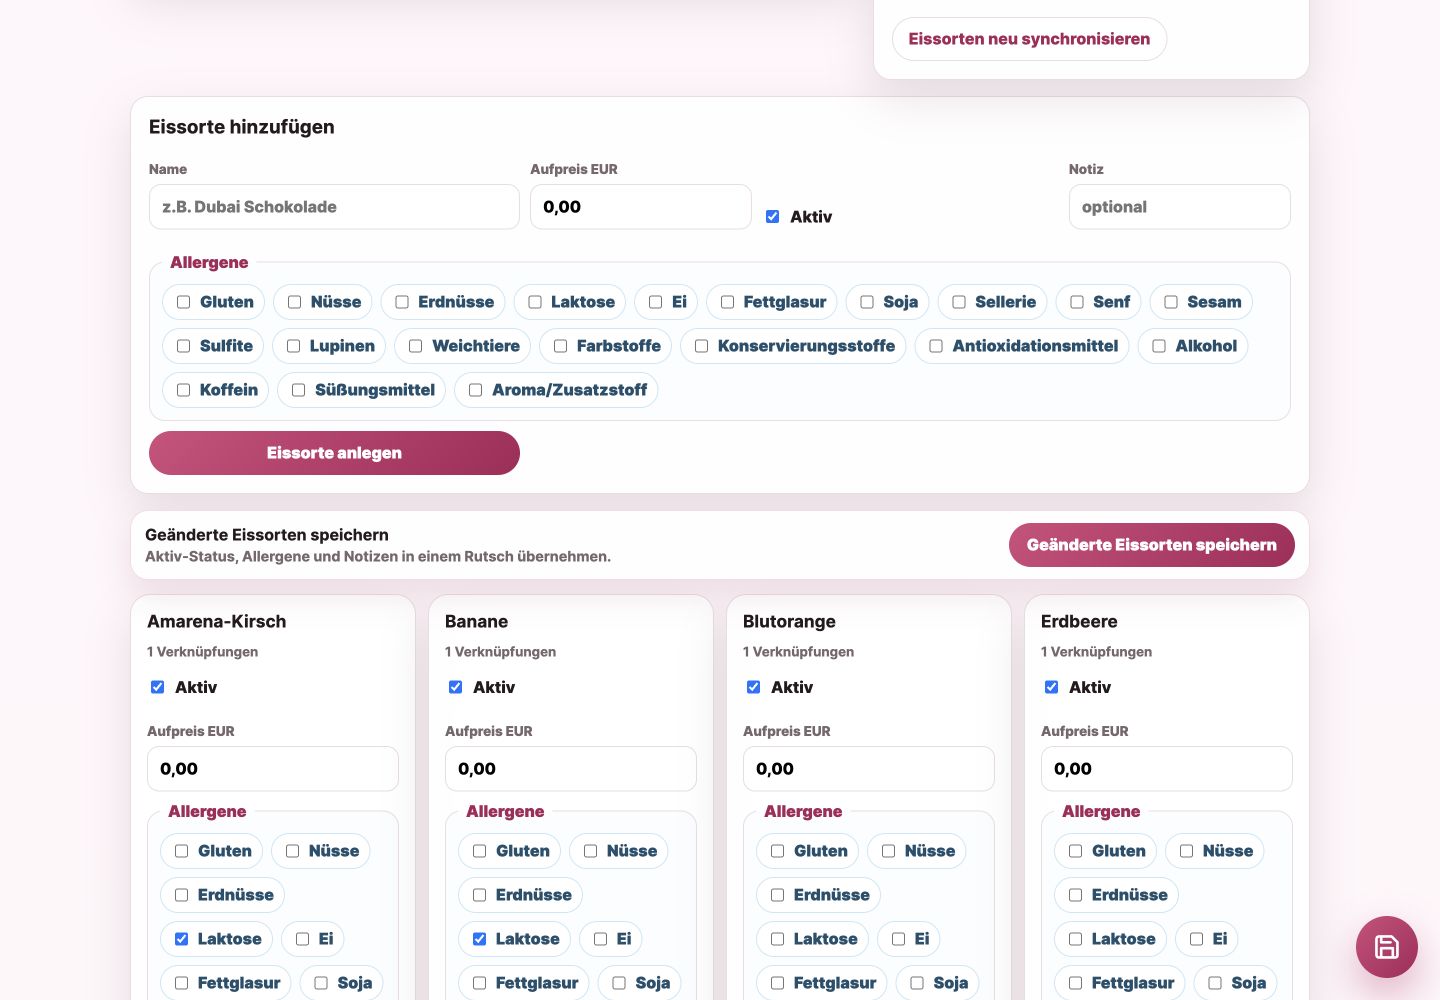Check Erdnüsse for Erdbeere
The height and width of the screenshot is (1000, 1440).
1075,895
